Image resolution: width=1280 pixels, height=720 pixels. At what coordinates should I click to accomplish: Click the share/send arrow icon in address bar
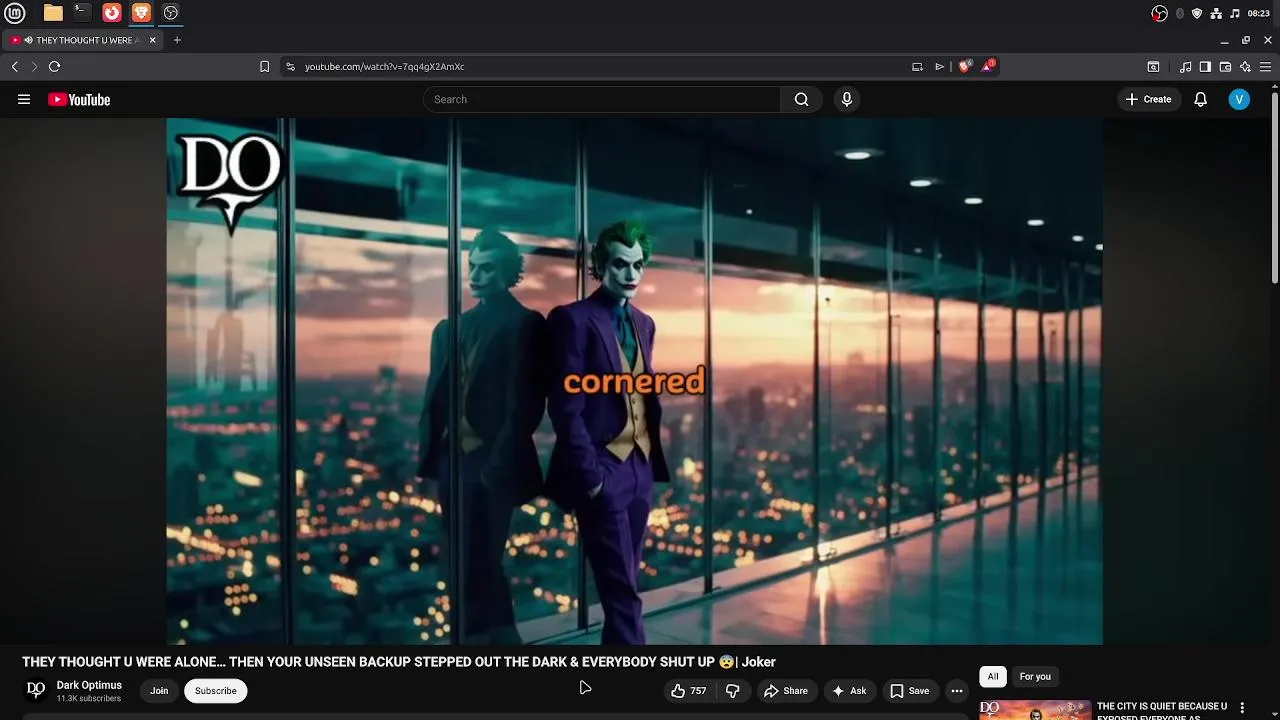(939, 67)
